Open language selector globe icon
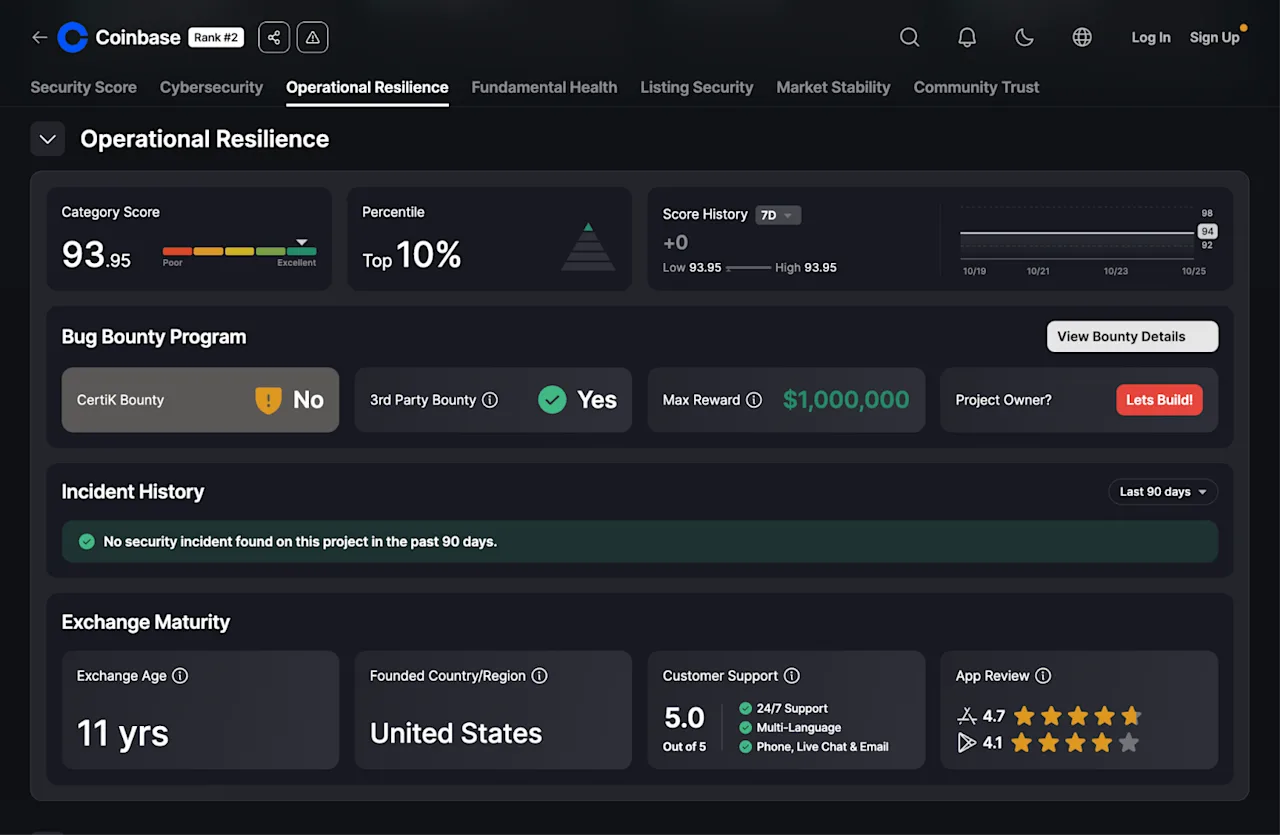Screen dimensions: 1280x835 [1082, 38]
